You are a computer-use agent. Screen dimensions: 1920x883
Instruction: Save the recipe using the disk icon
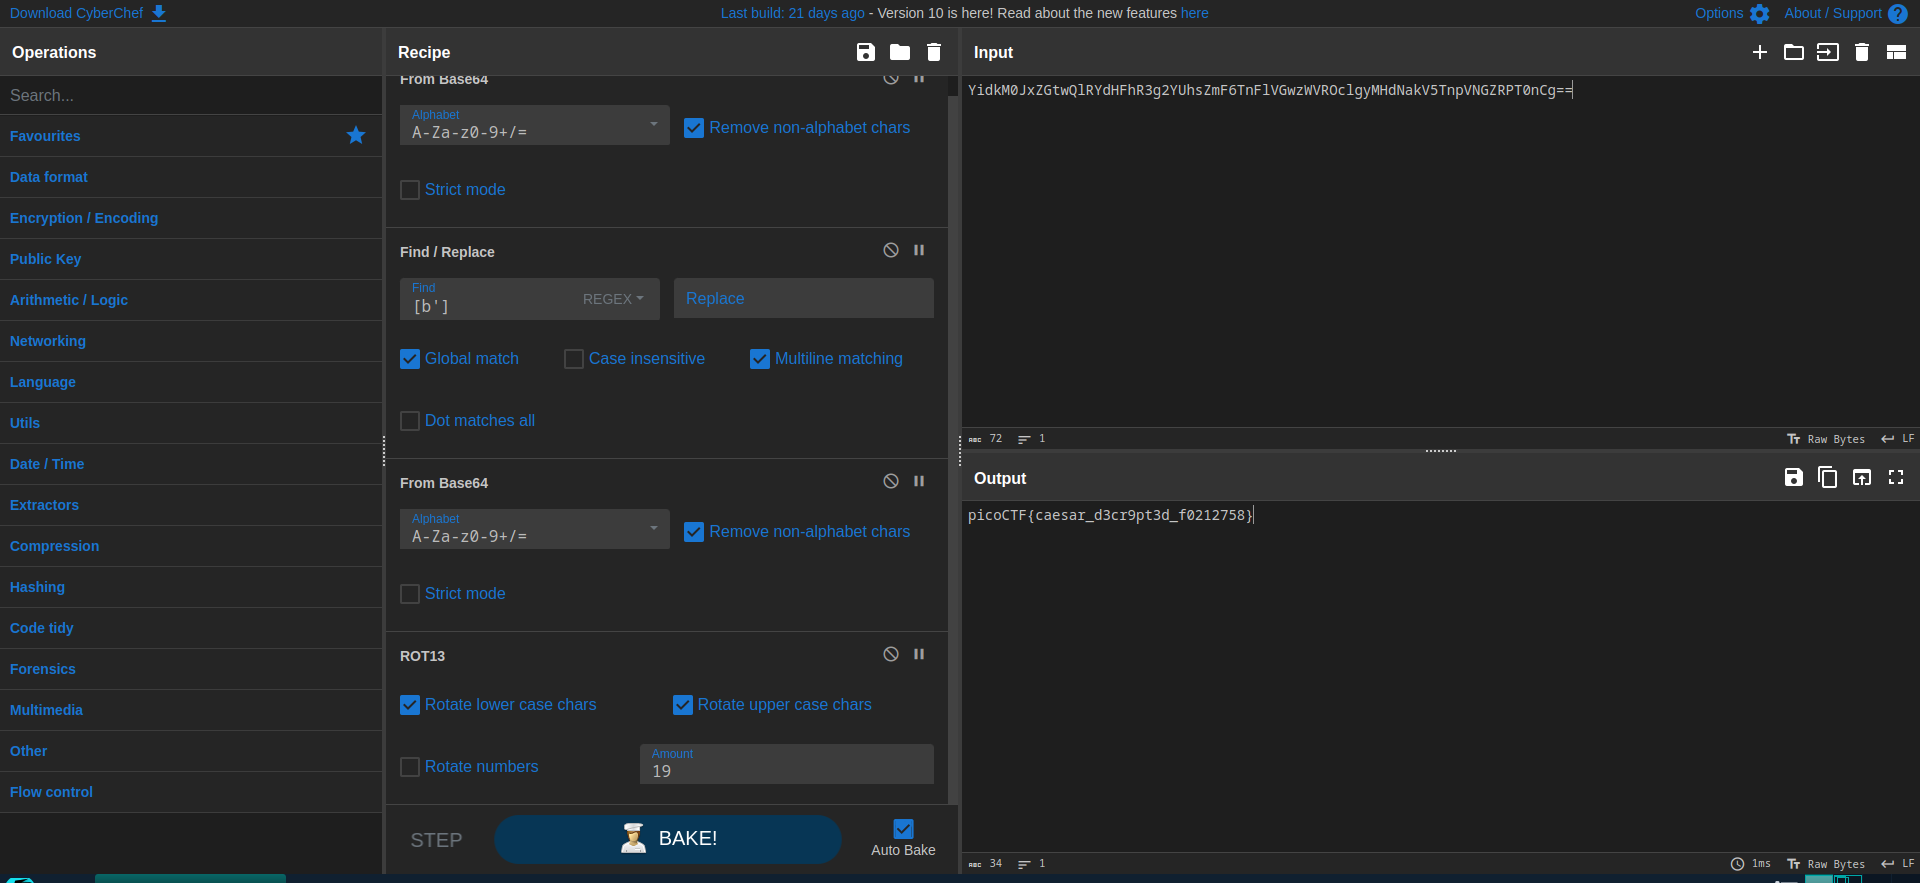[x=866, y=52]
